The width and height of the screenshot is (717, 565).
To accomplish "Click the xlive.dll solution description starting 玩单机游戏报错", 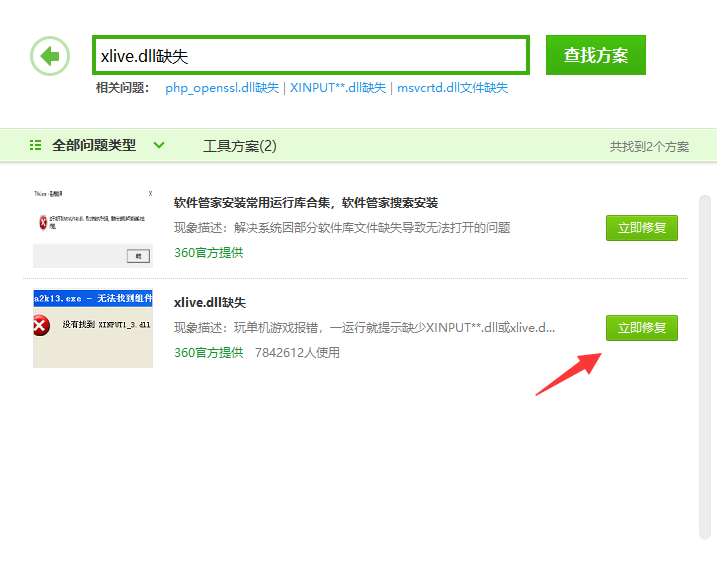I will [x=364, y=328].
